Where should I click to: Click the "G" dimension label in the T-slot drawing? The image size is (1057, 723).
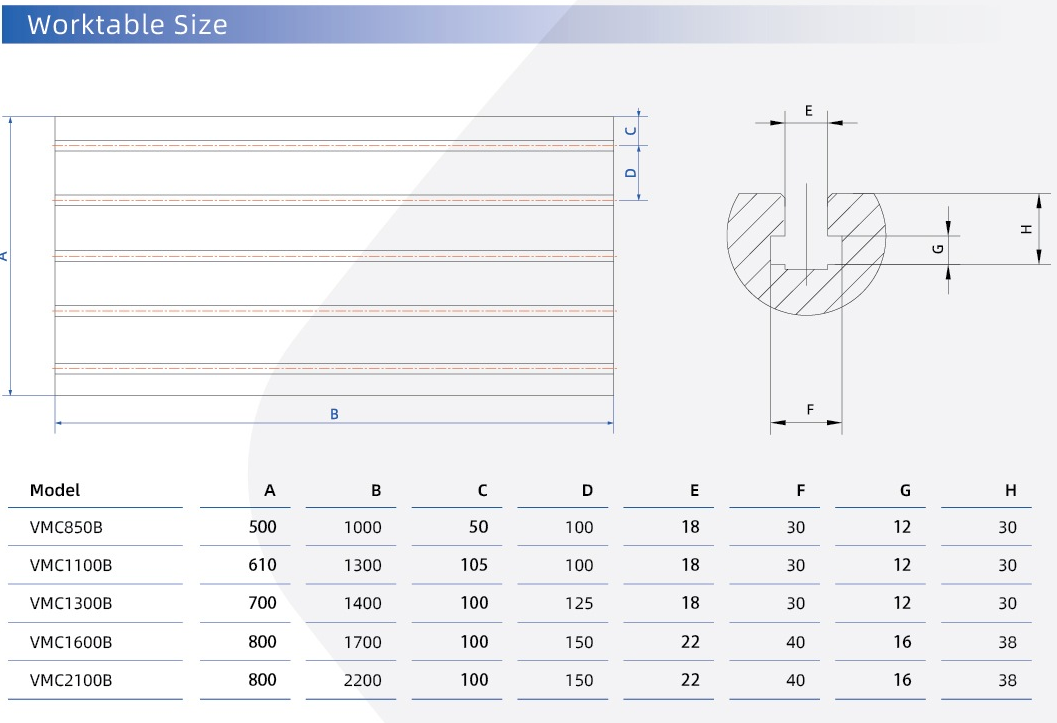pyautogui.click(x=938, y=249)
